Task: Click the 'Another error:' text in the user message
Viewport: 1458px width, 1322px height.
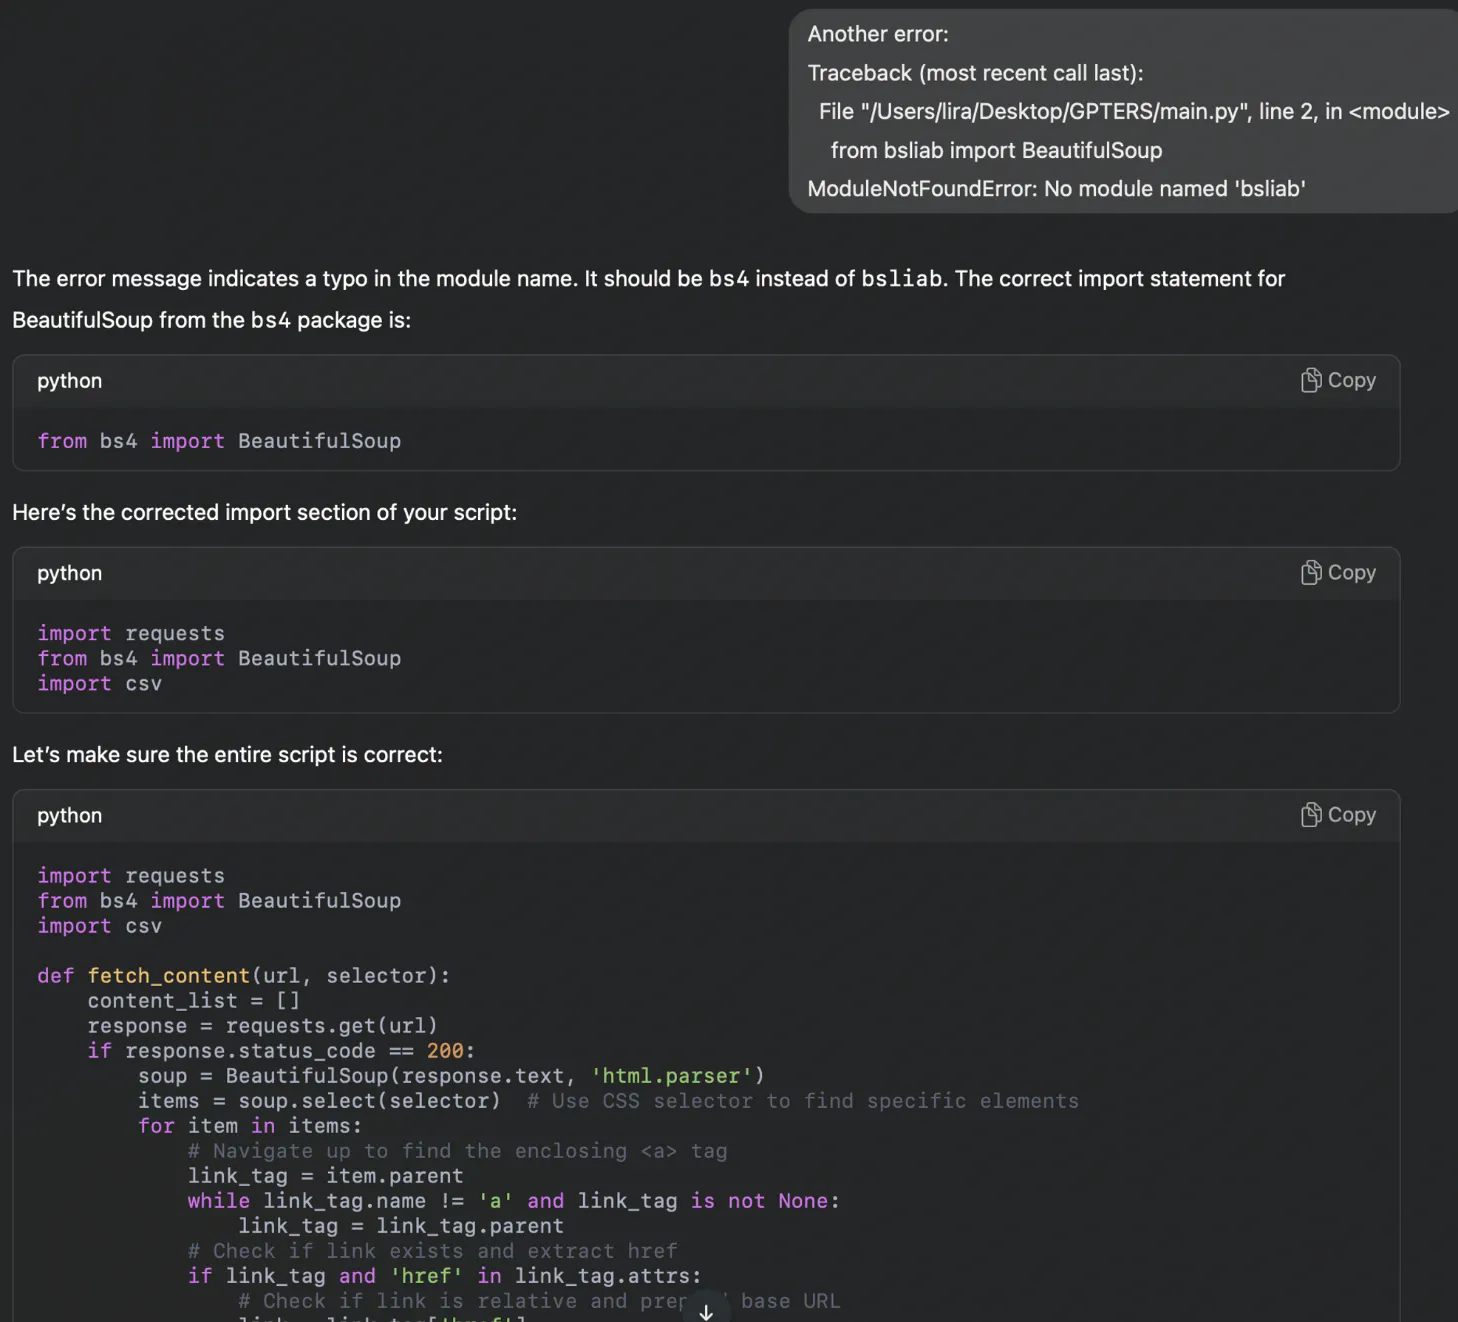Action: (x=878, y=34)
